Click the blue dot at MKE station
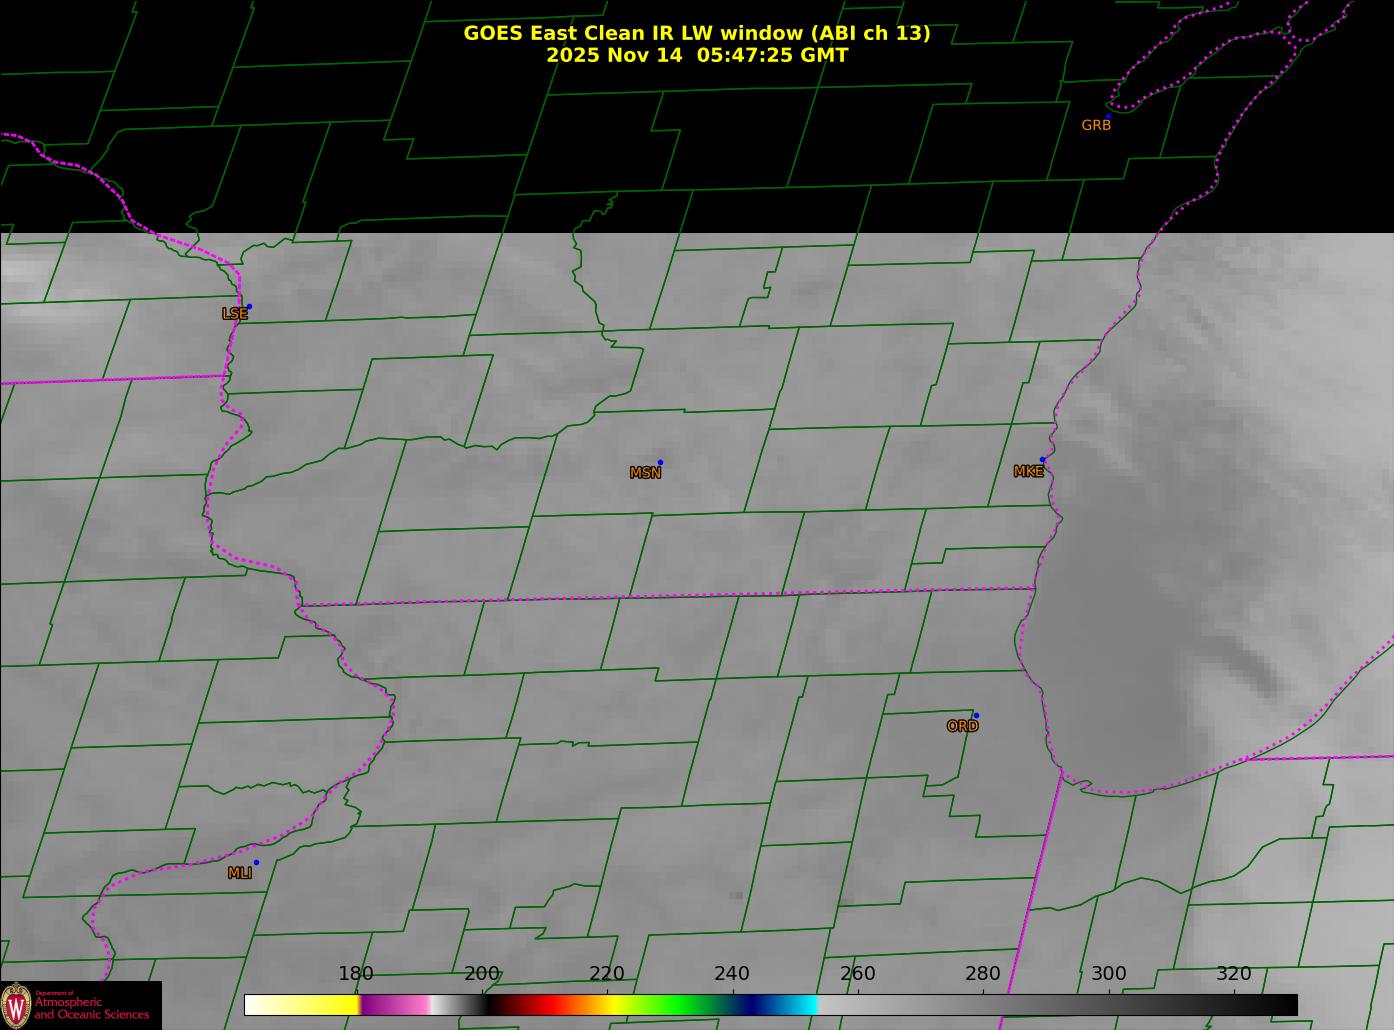Screen dimensions: 1394x1030 click(1042, 460)
